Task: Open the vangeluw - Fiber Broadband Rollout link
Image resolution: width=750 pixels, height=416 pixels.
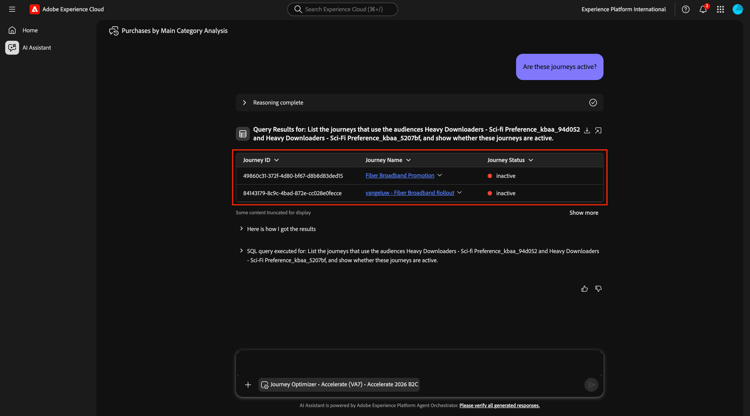Action: tap(410, 193)
